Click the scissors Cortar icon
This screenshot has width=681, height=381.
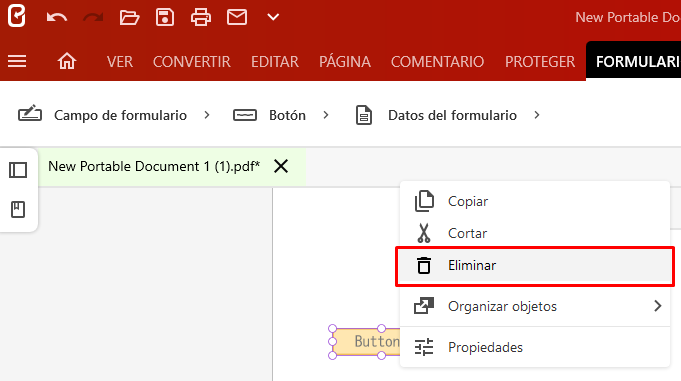tap(424, 233)
